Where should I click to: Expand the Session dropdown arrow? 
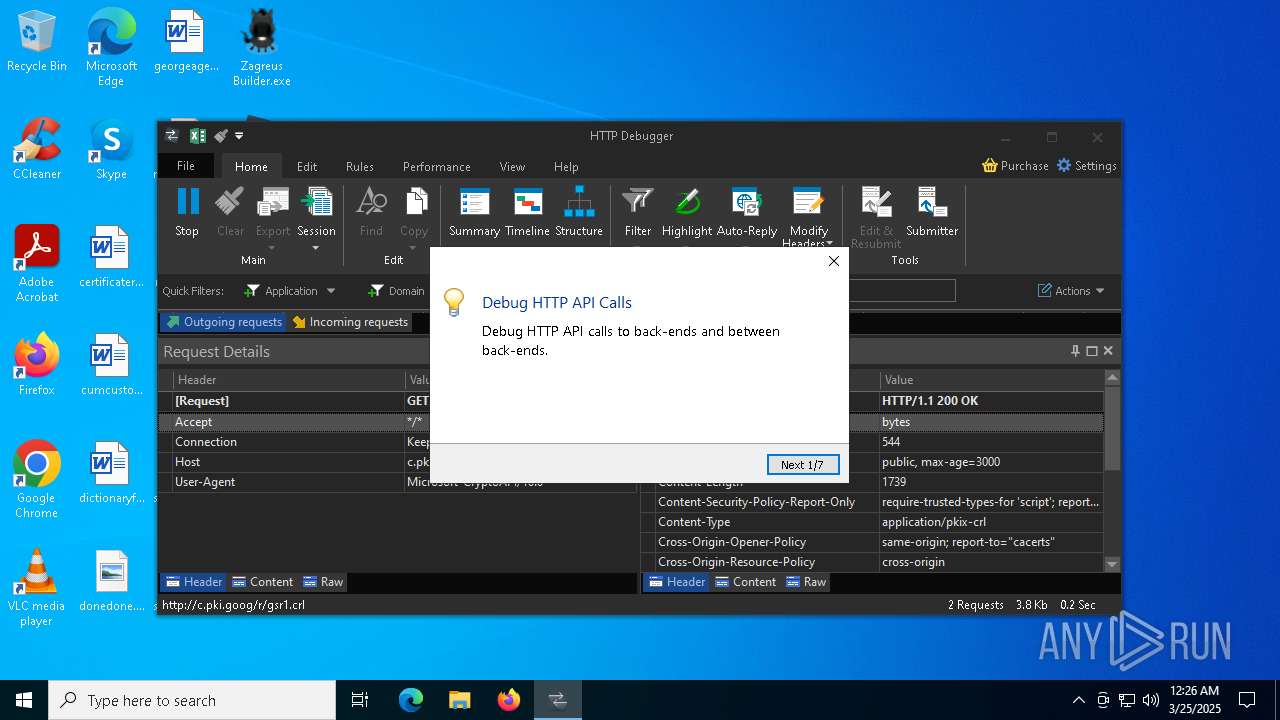click(x=316, y=247)
